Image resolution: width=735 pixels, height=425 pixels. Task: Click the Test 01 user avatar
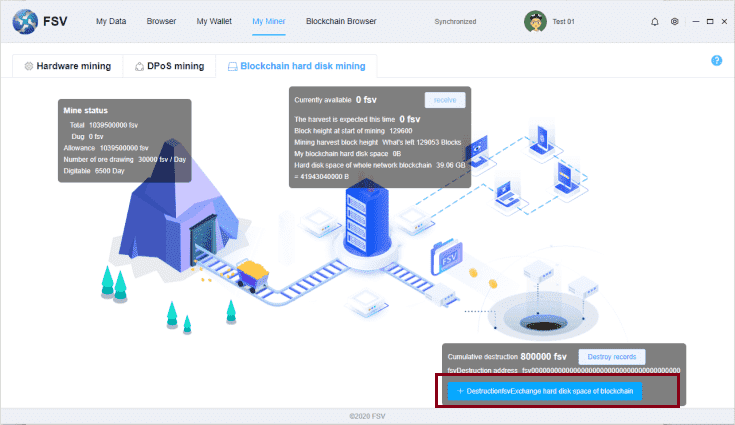tap(535, 22)
